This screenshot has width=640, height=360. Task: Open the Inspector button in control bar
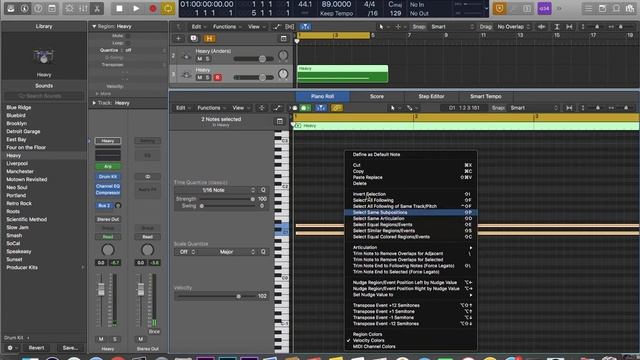(24, 8)
